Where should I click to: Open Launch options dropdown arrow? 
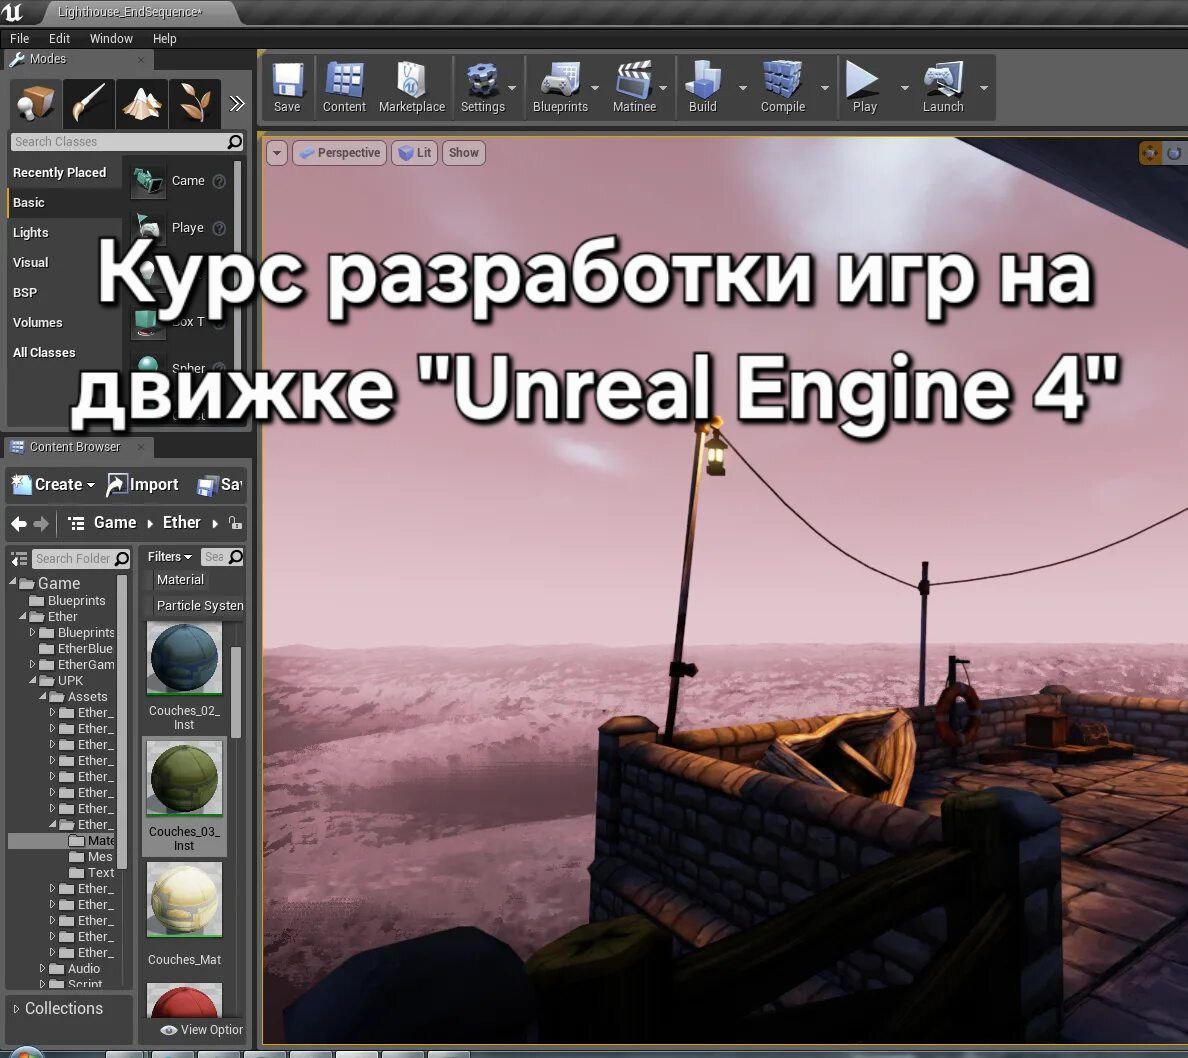coord(984,88)
